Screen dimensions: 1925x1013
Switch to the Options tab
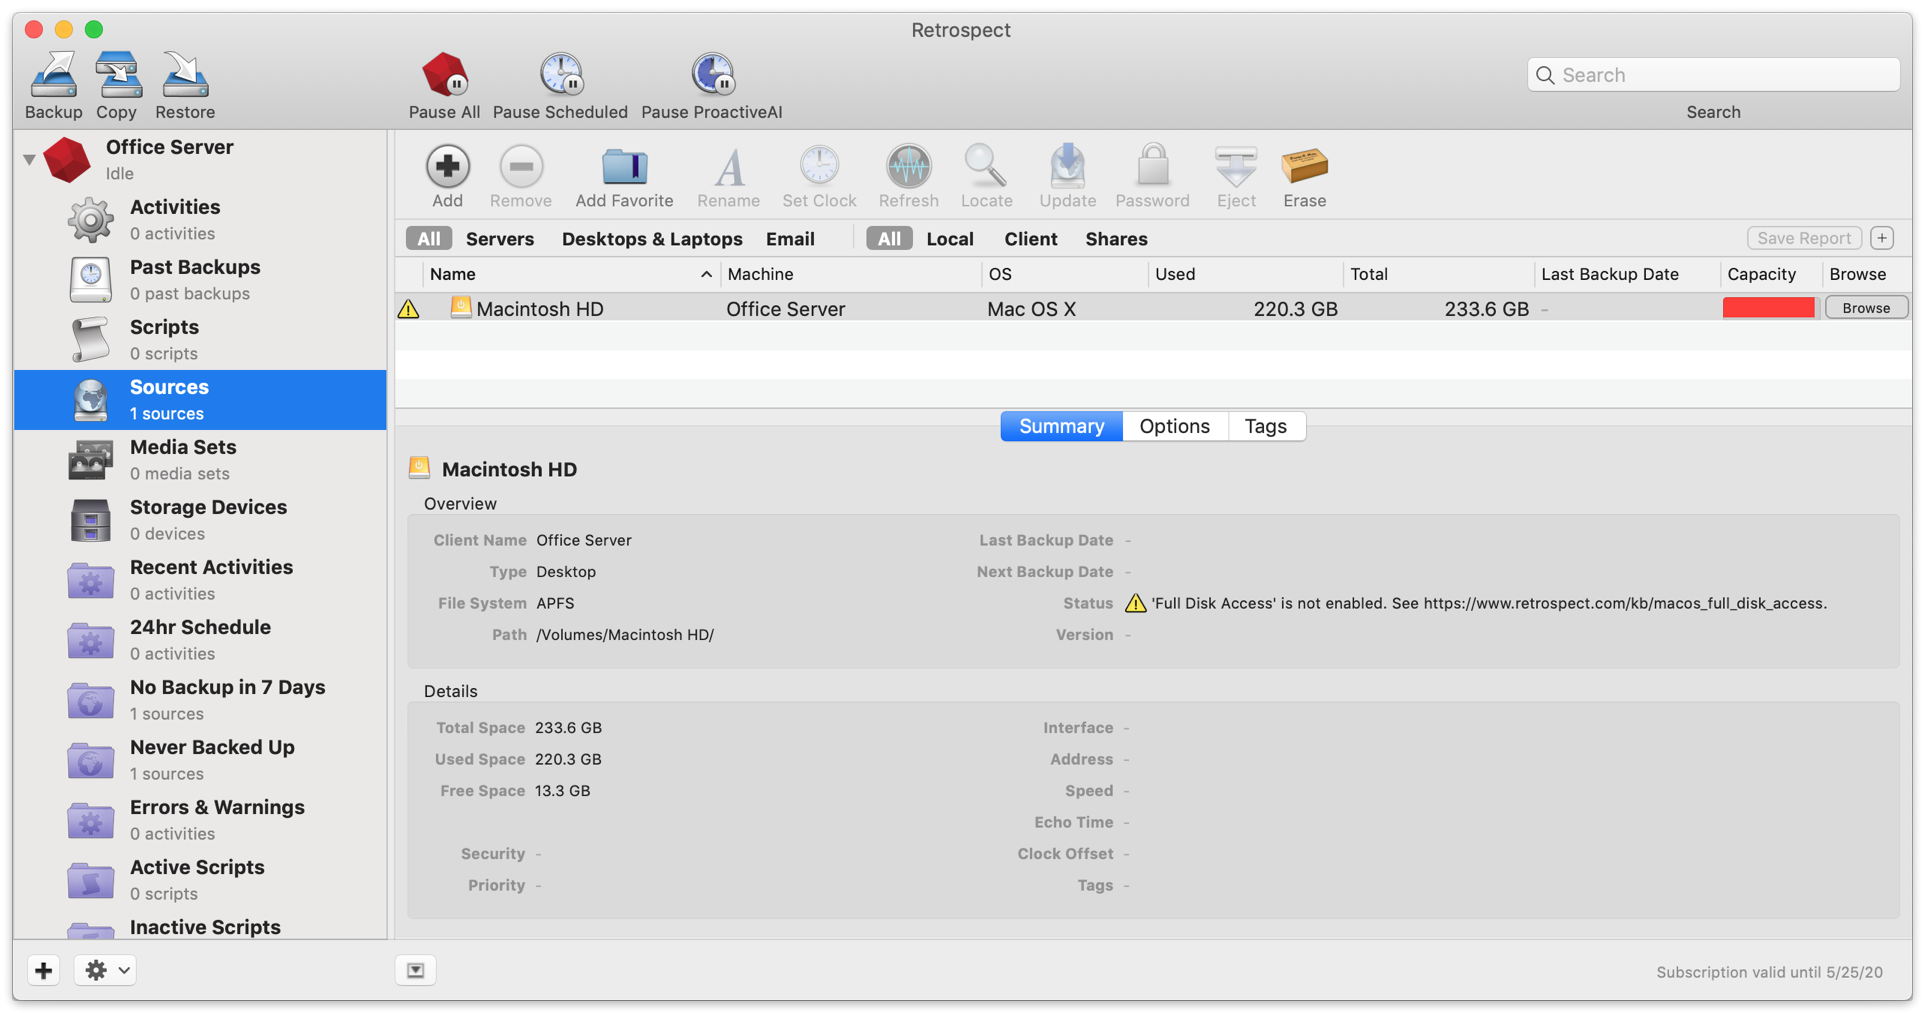1174,425
